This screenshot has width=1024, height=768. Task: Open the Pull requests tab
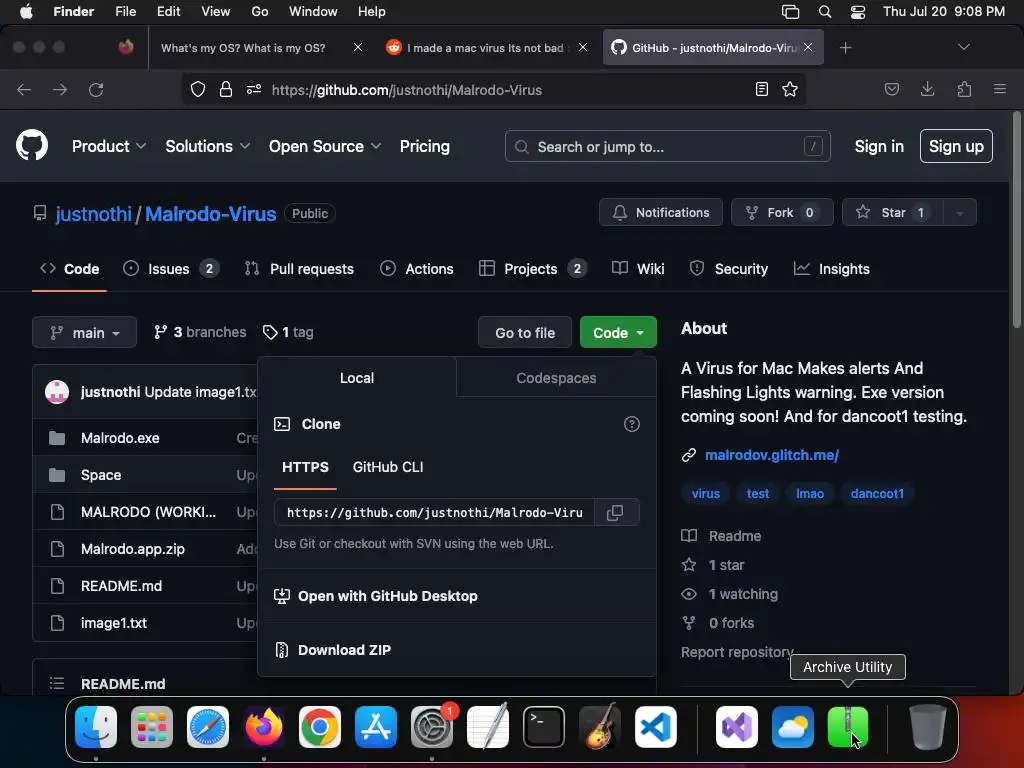[x=299, y=269]
